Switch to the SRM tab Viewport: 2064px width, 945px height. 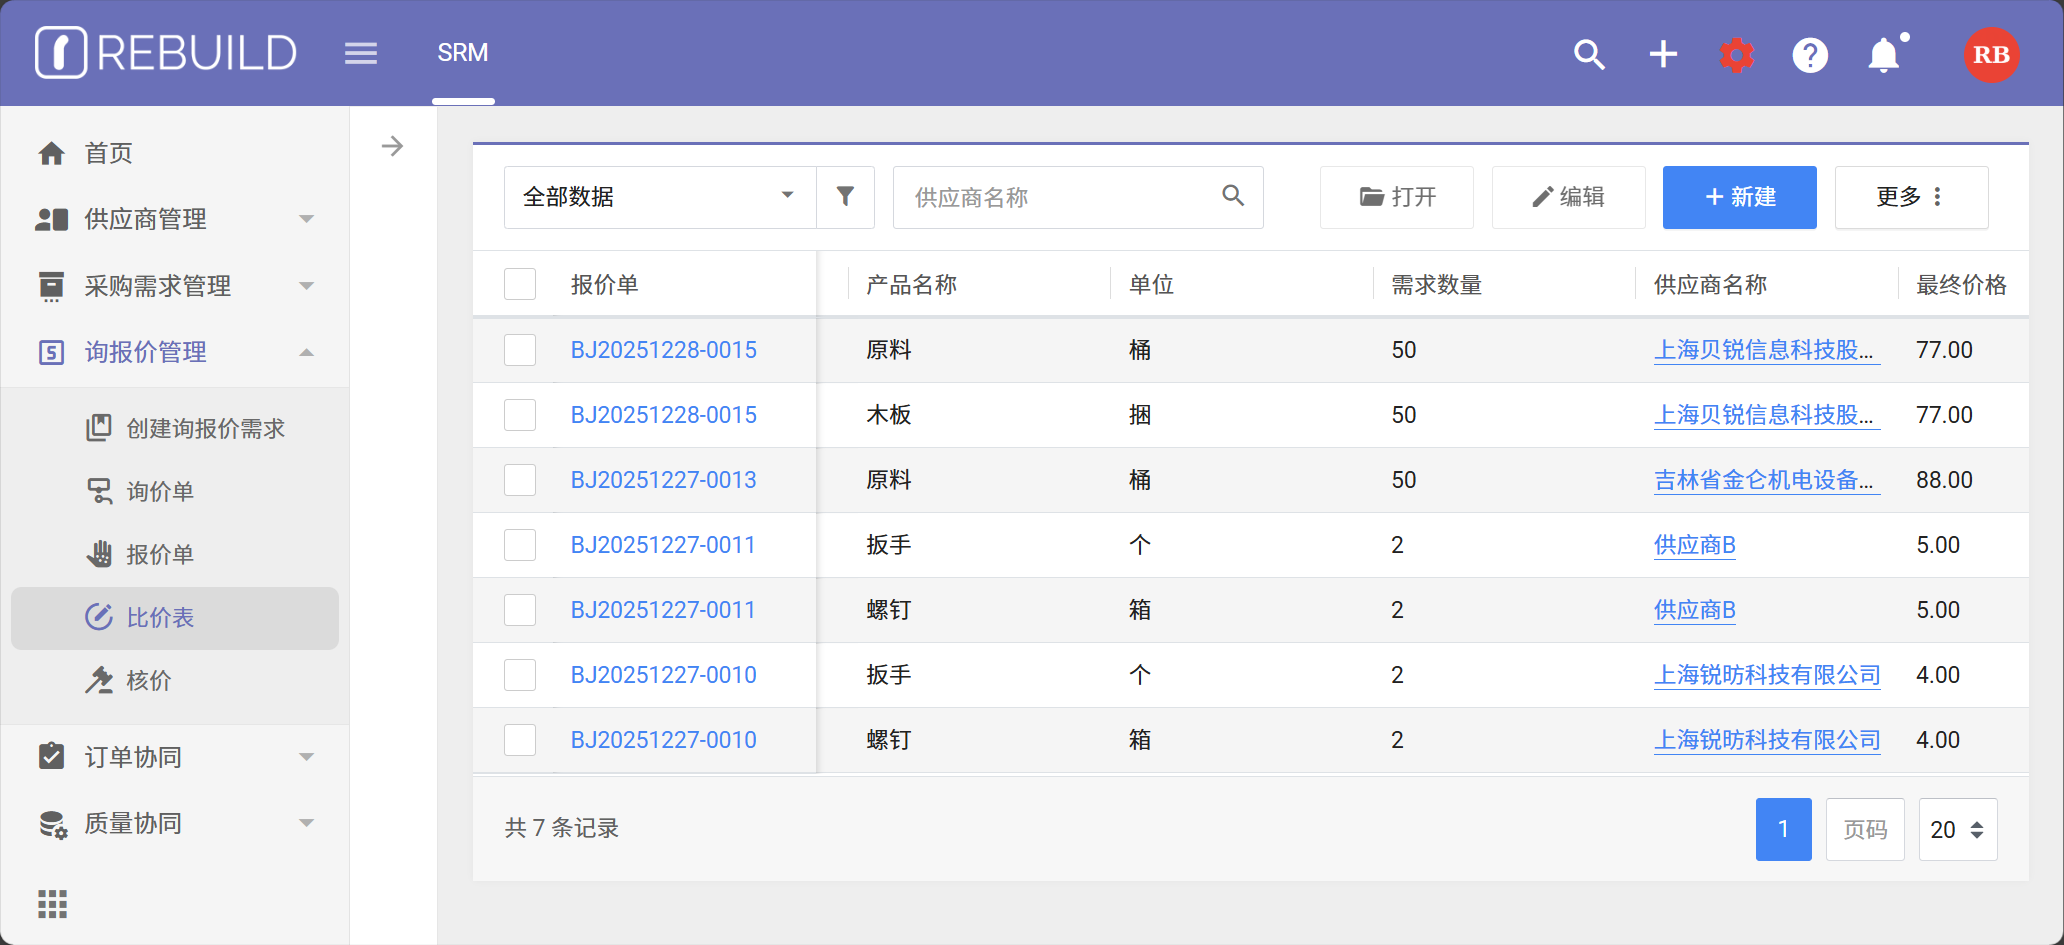click(462, 53)
